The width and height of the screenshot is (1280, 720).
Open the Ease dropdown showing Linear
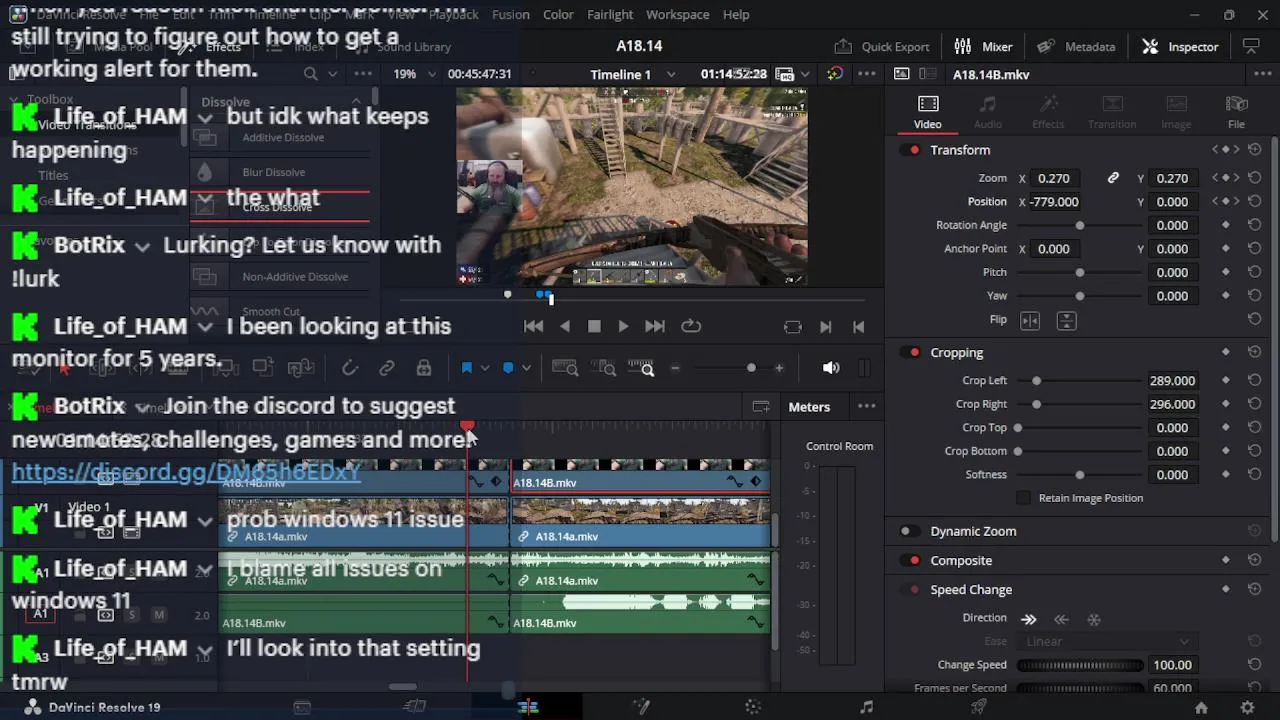(1107, 642)
